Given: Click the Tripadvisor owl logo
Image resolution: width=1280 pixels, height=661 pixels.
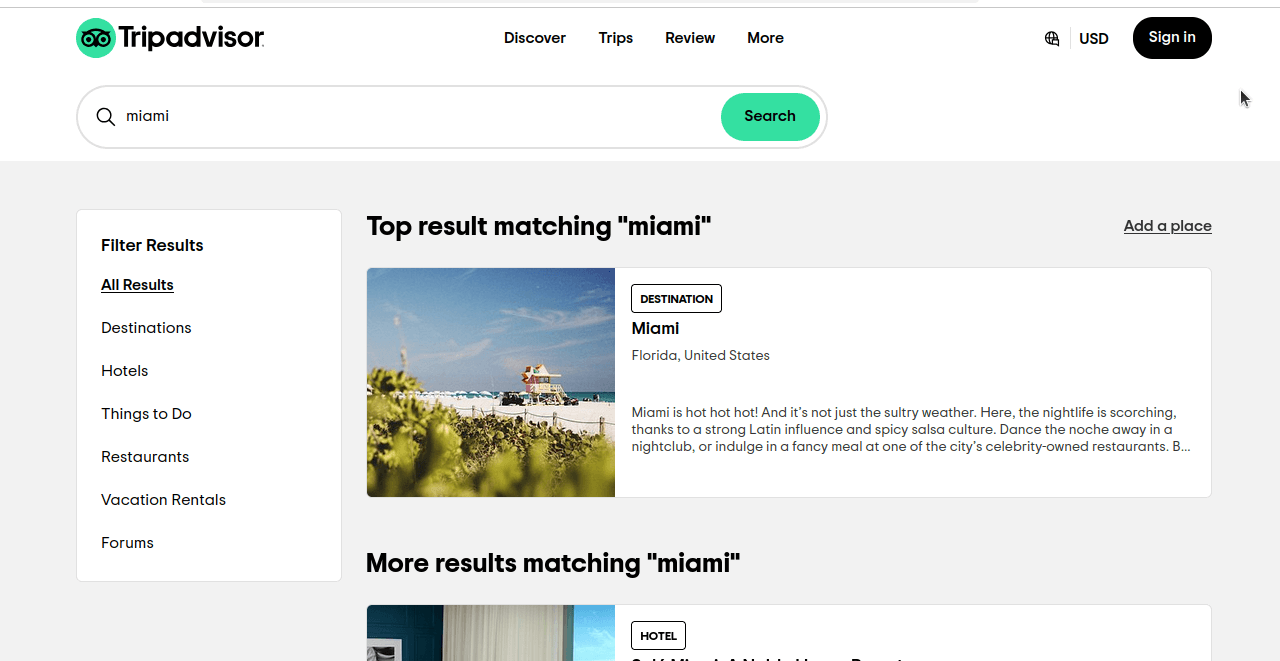Looking at the screenshot, I should 96,38.
